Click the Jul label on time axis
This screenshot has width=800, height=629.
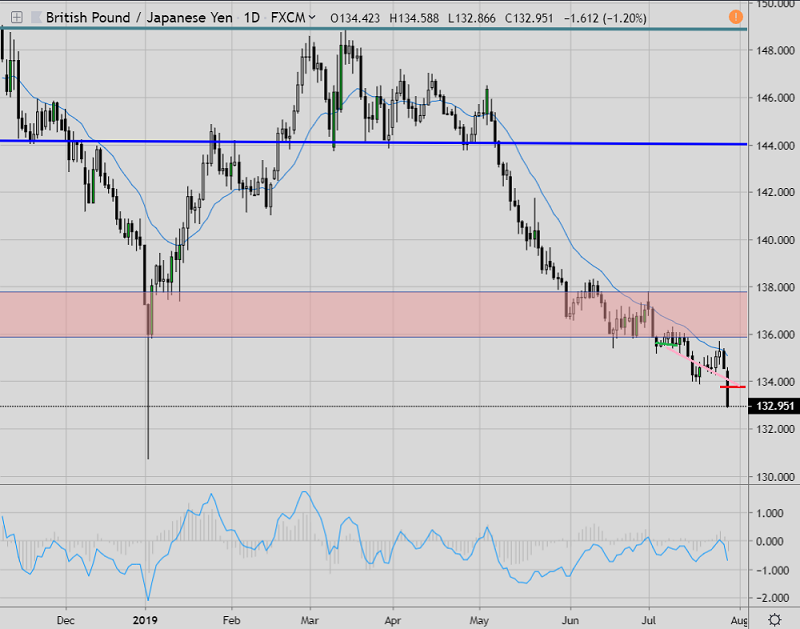coord(648,620)
